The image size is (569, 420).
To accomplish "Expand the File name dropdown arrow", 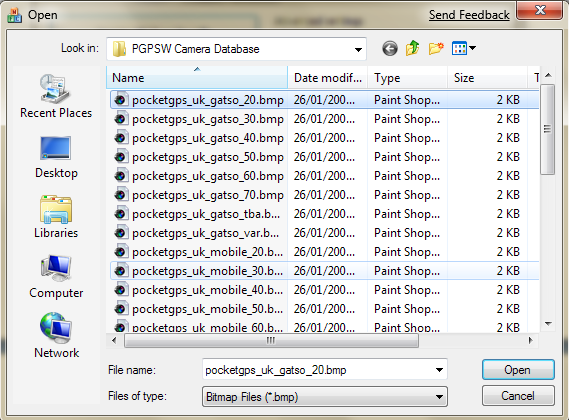I will pyautogui.click(x=439, y=370).
